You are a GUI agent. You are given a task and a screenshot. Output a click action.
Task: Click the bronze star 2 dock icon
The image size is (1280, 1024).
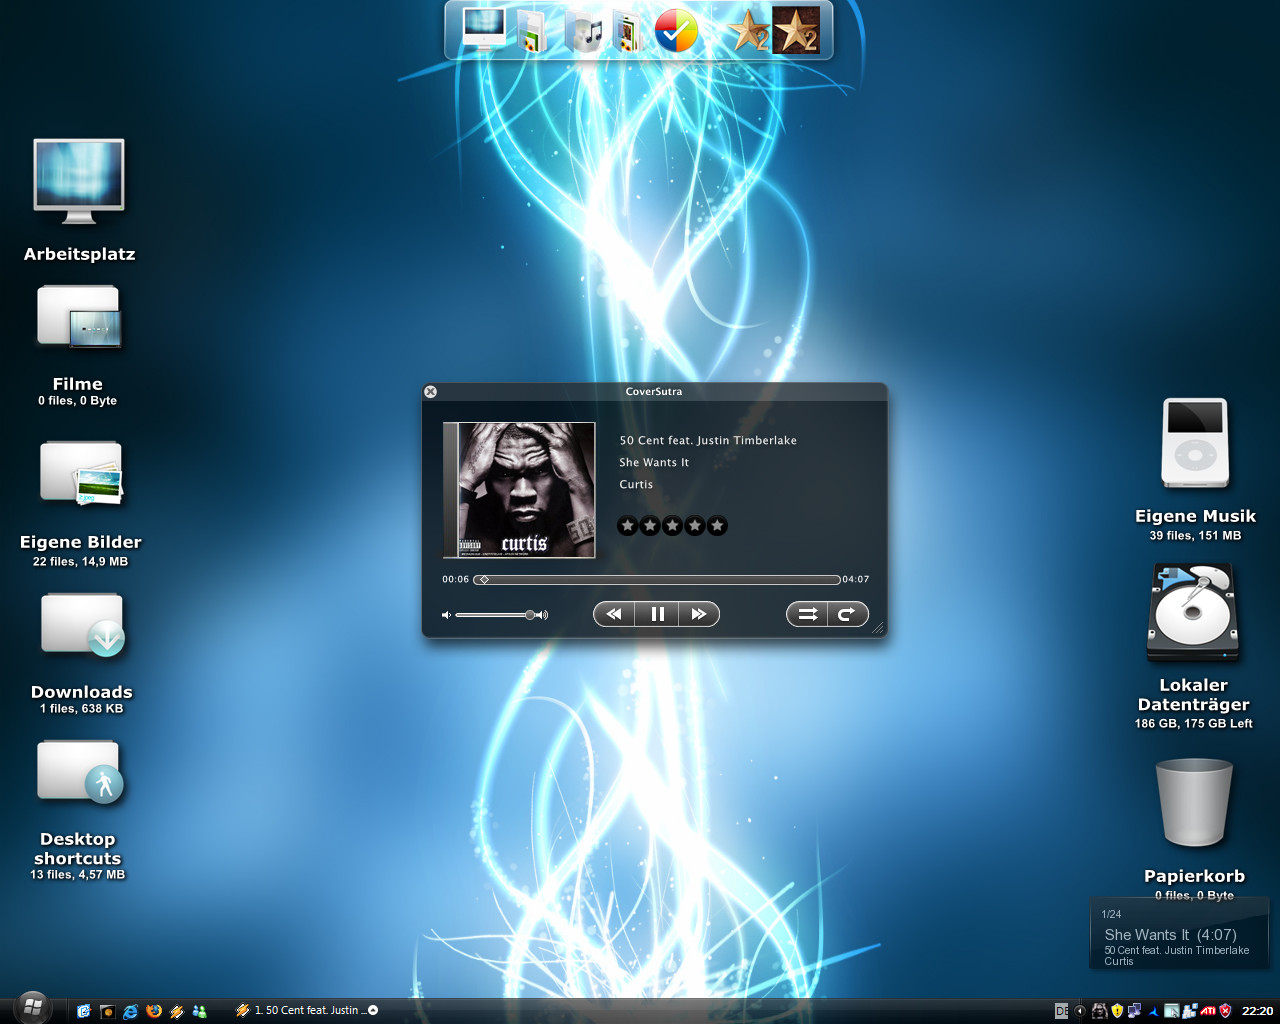(748, 30)
